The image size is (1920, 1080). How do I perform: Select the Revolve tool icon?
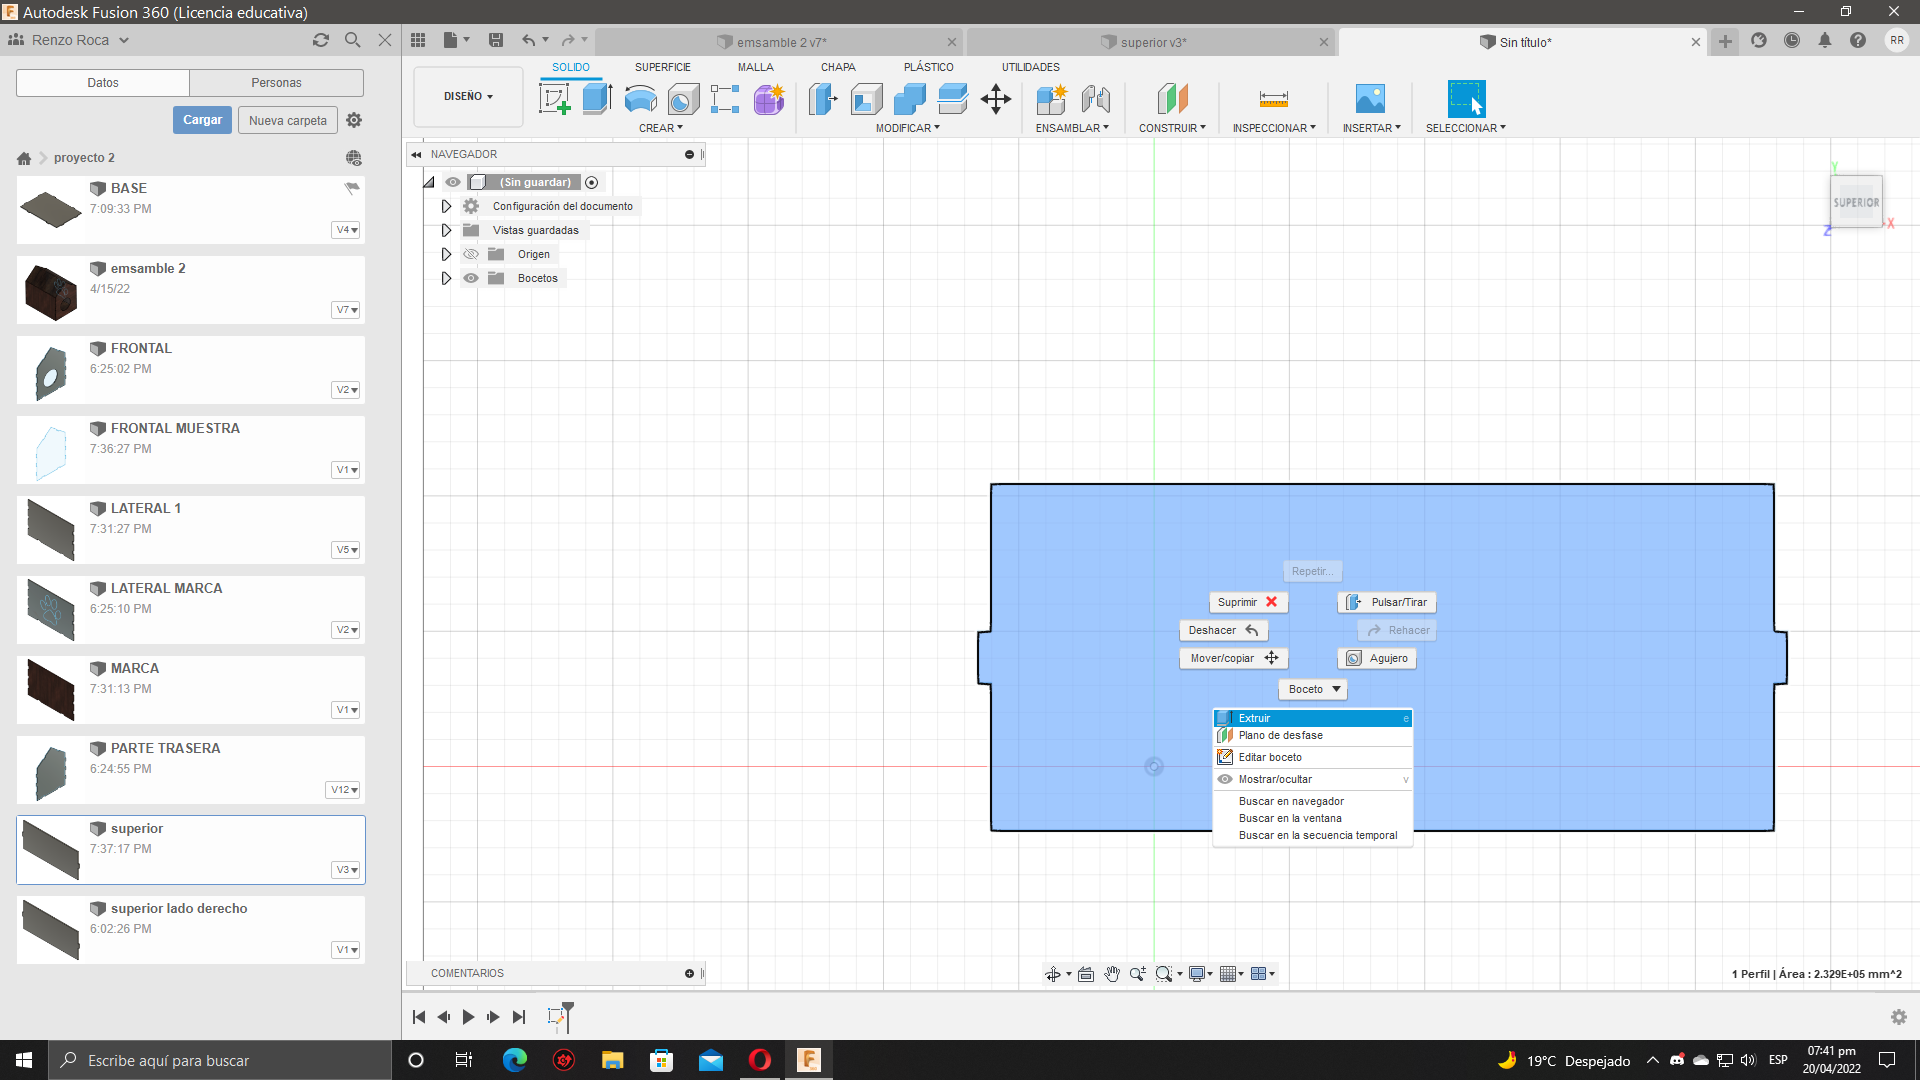point(640,99)
